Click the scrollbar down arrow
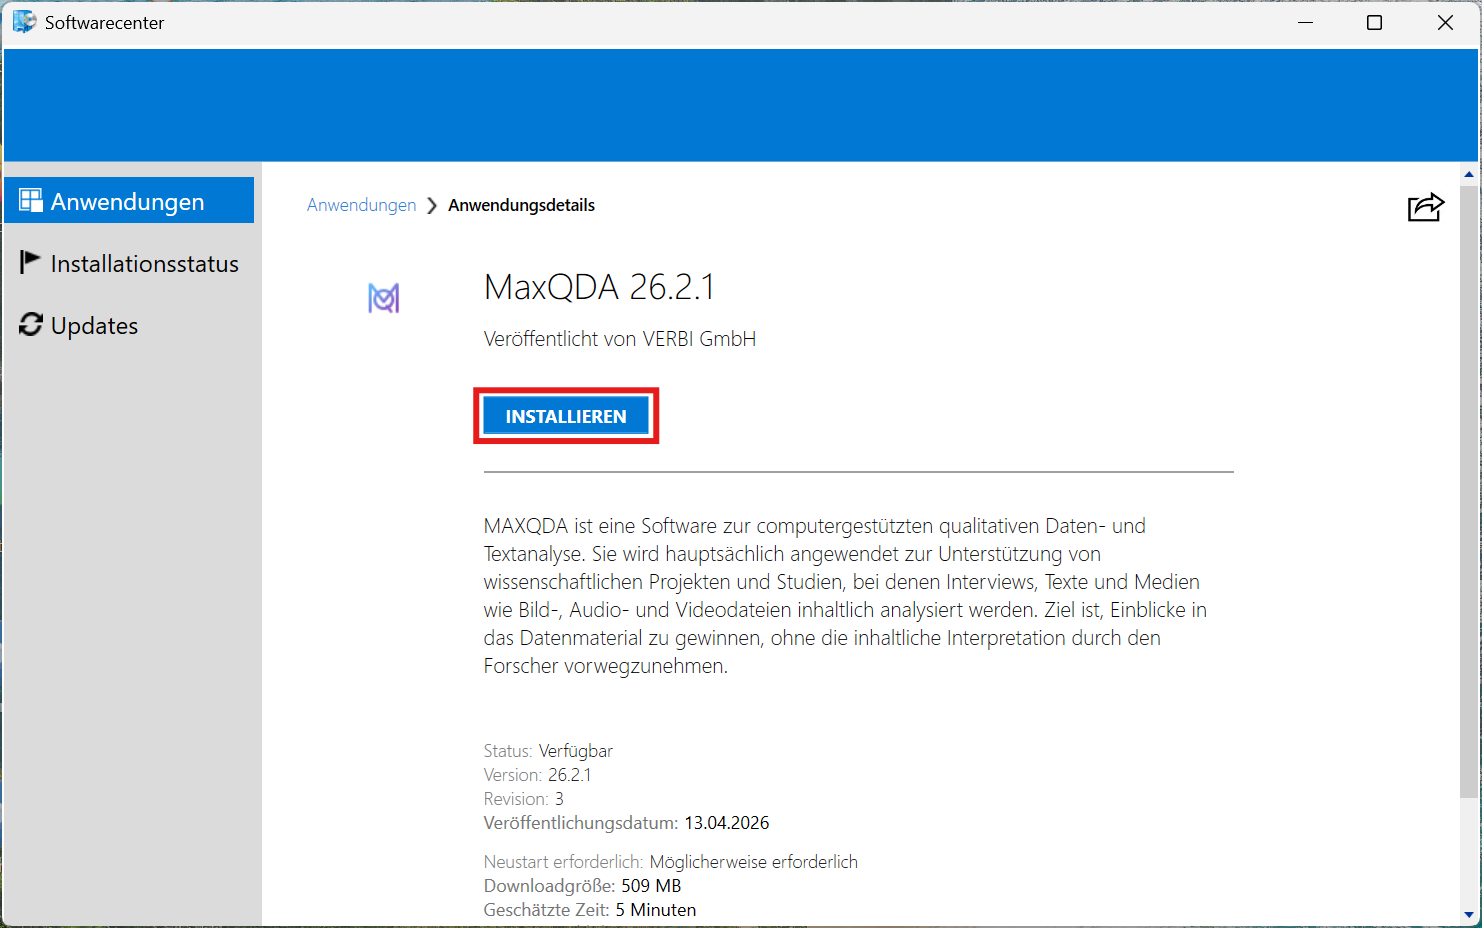1482x928 pixels. click(1469, 914)
